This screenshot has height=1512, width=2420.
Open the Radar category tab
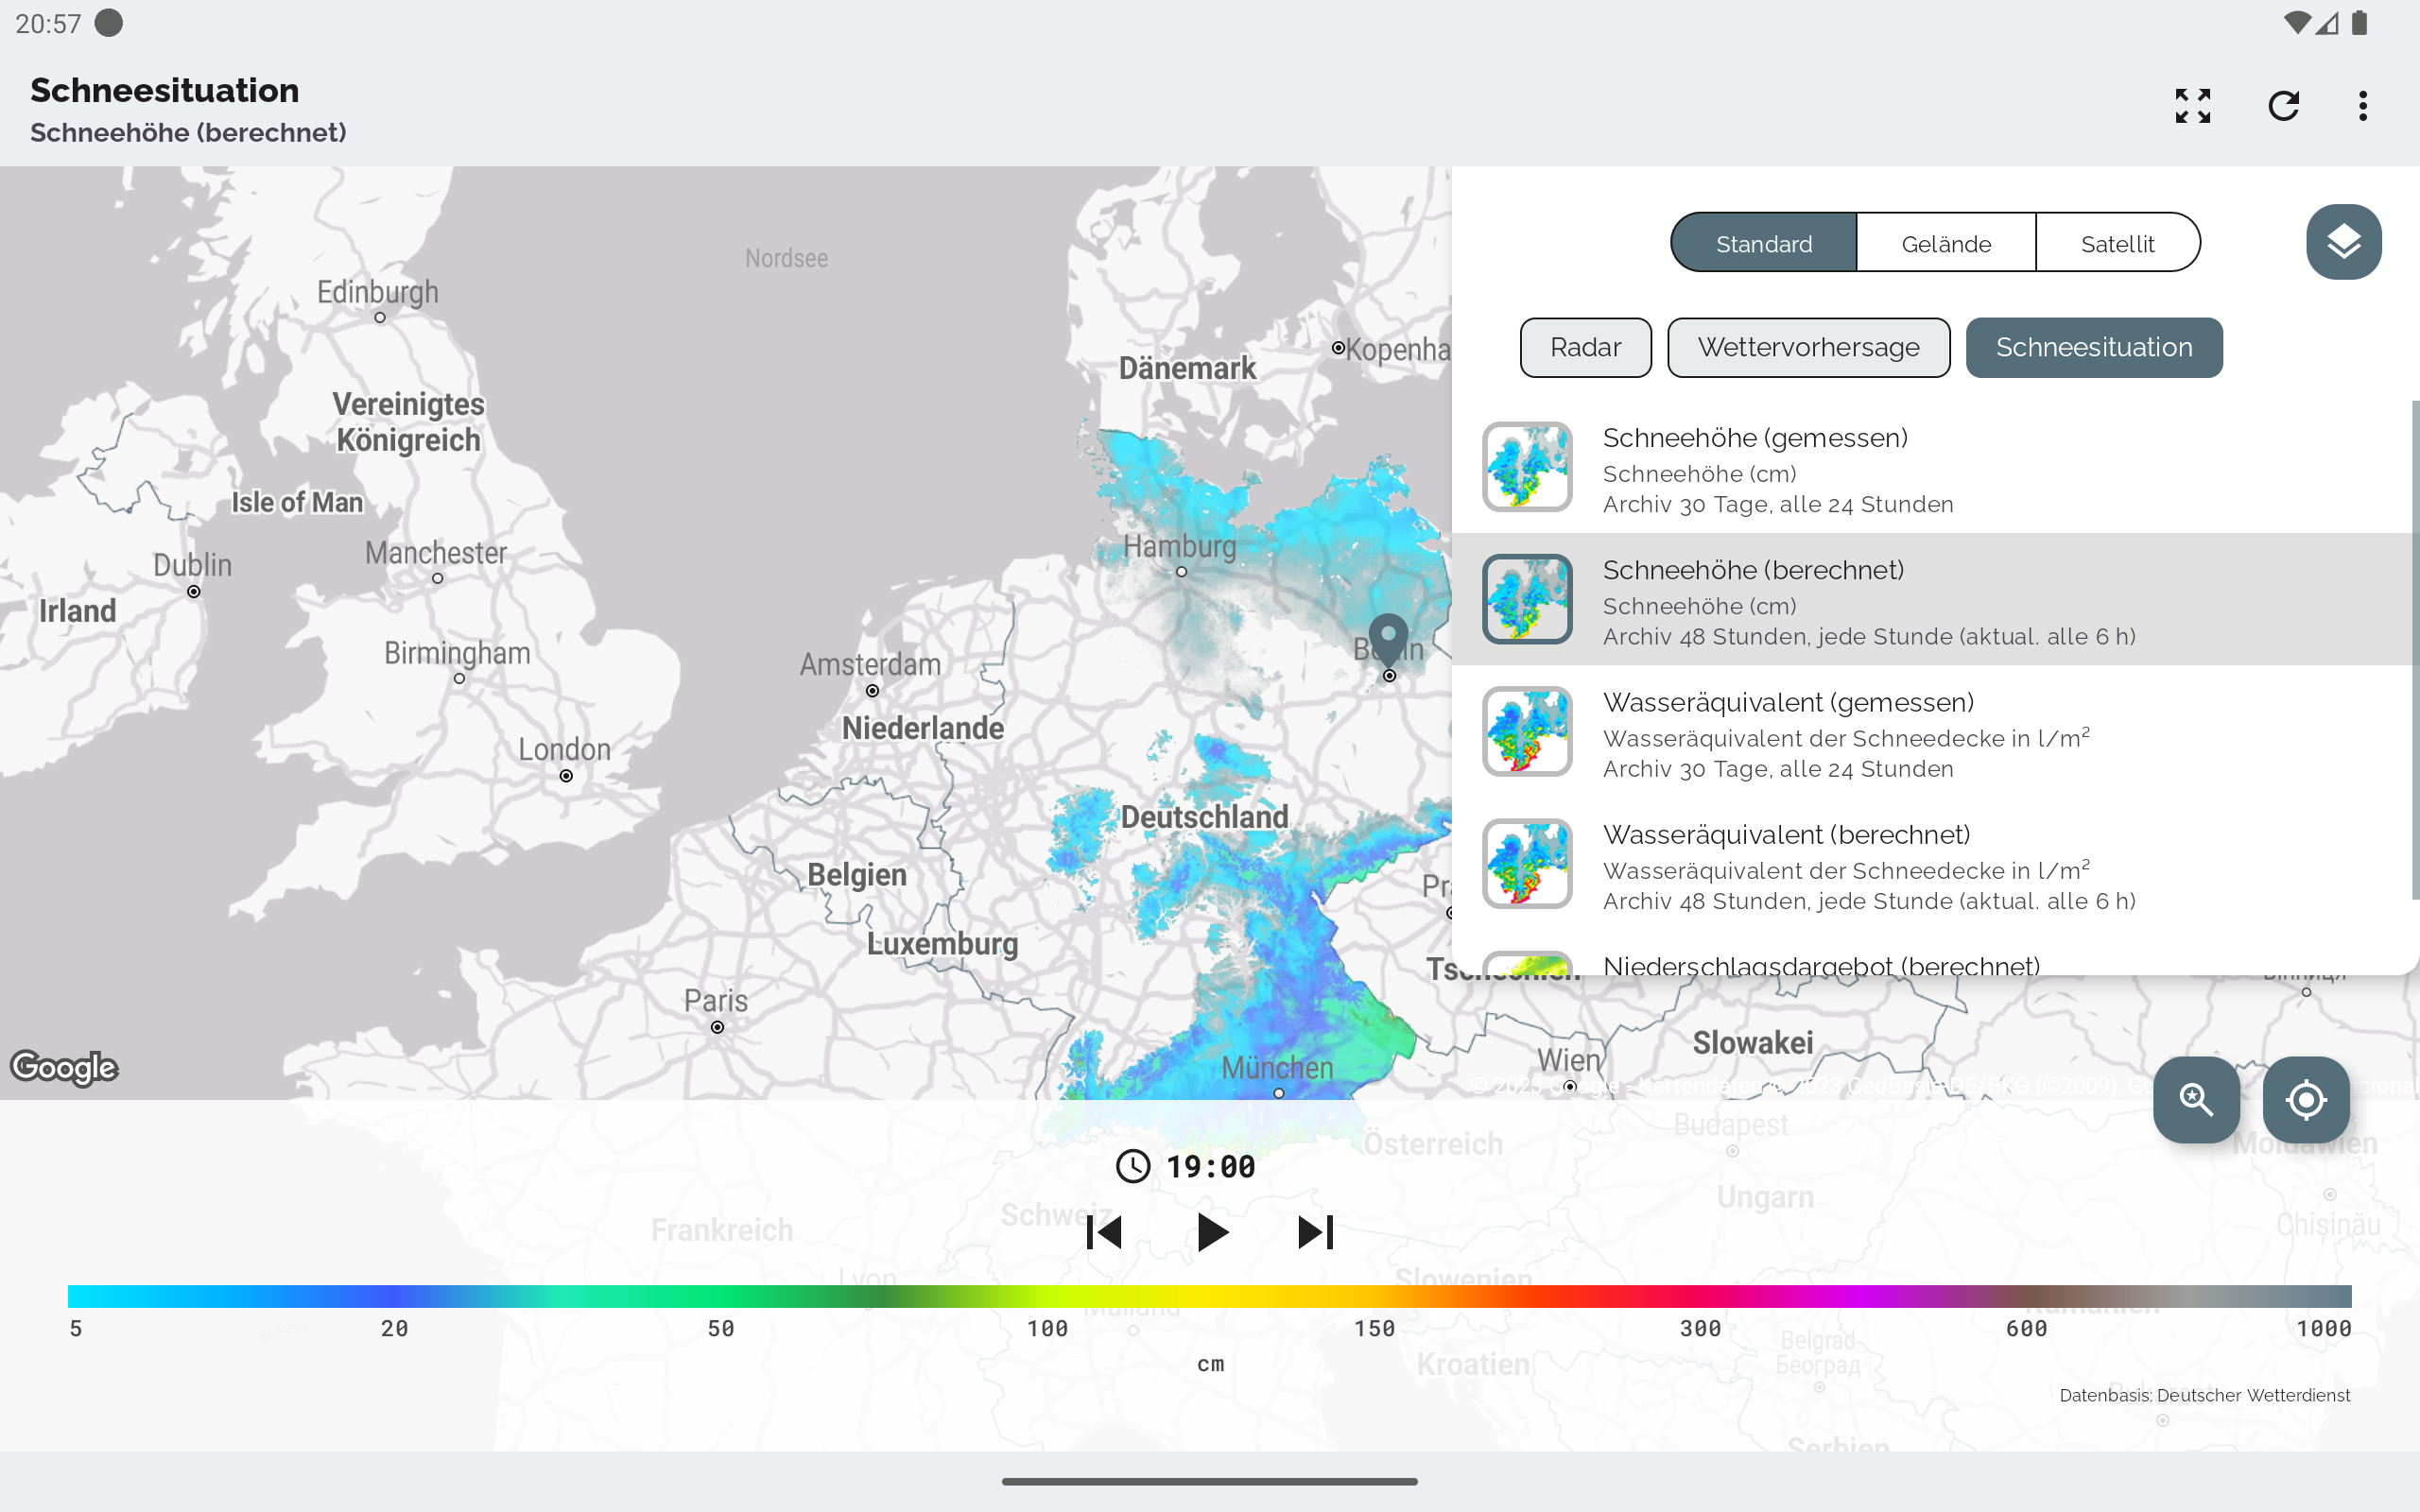click(x=1585, y=347)
